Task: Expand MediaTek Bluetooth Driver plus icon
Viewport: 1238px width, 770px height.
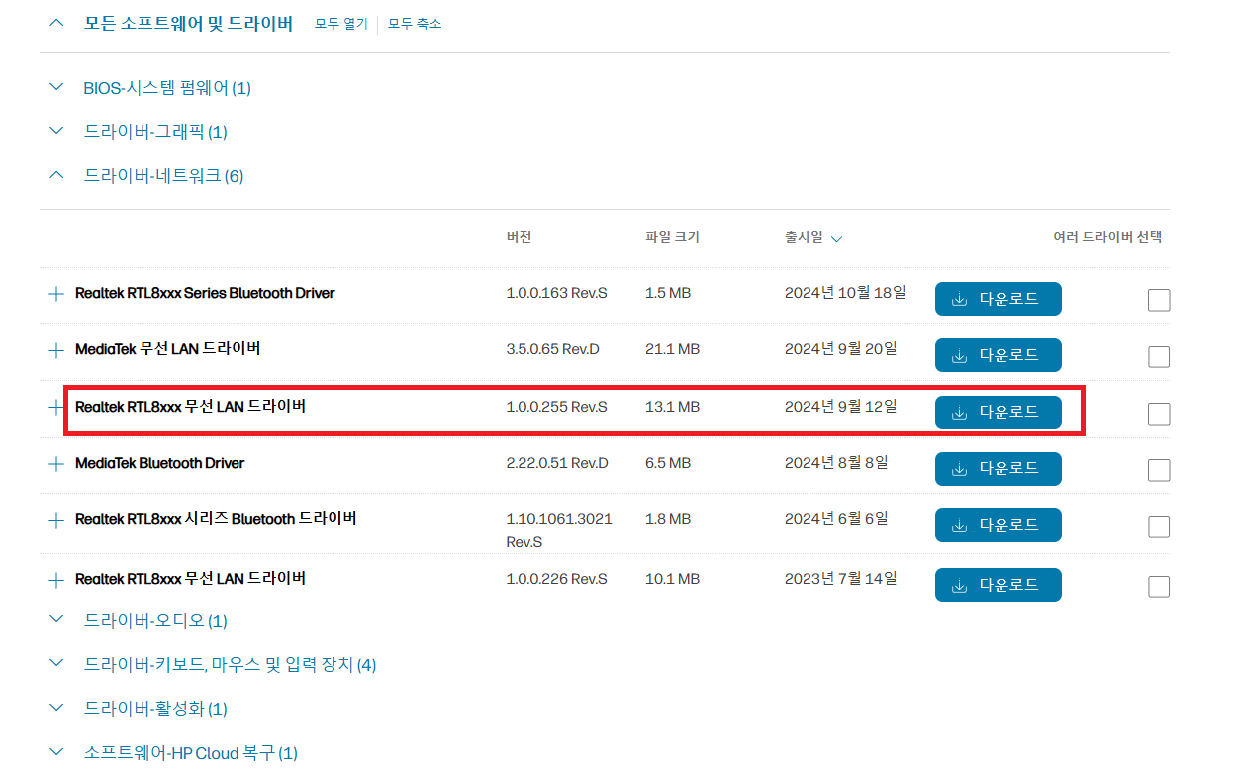Action: coord(55,464)
